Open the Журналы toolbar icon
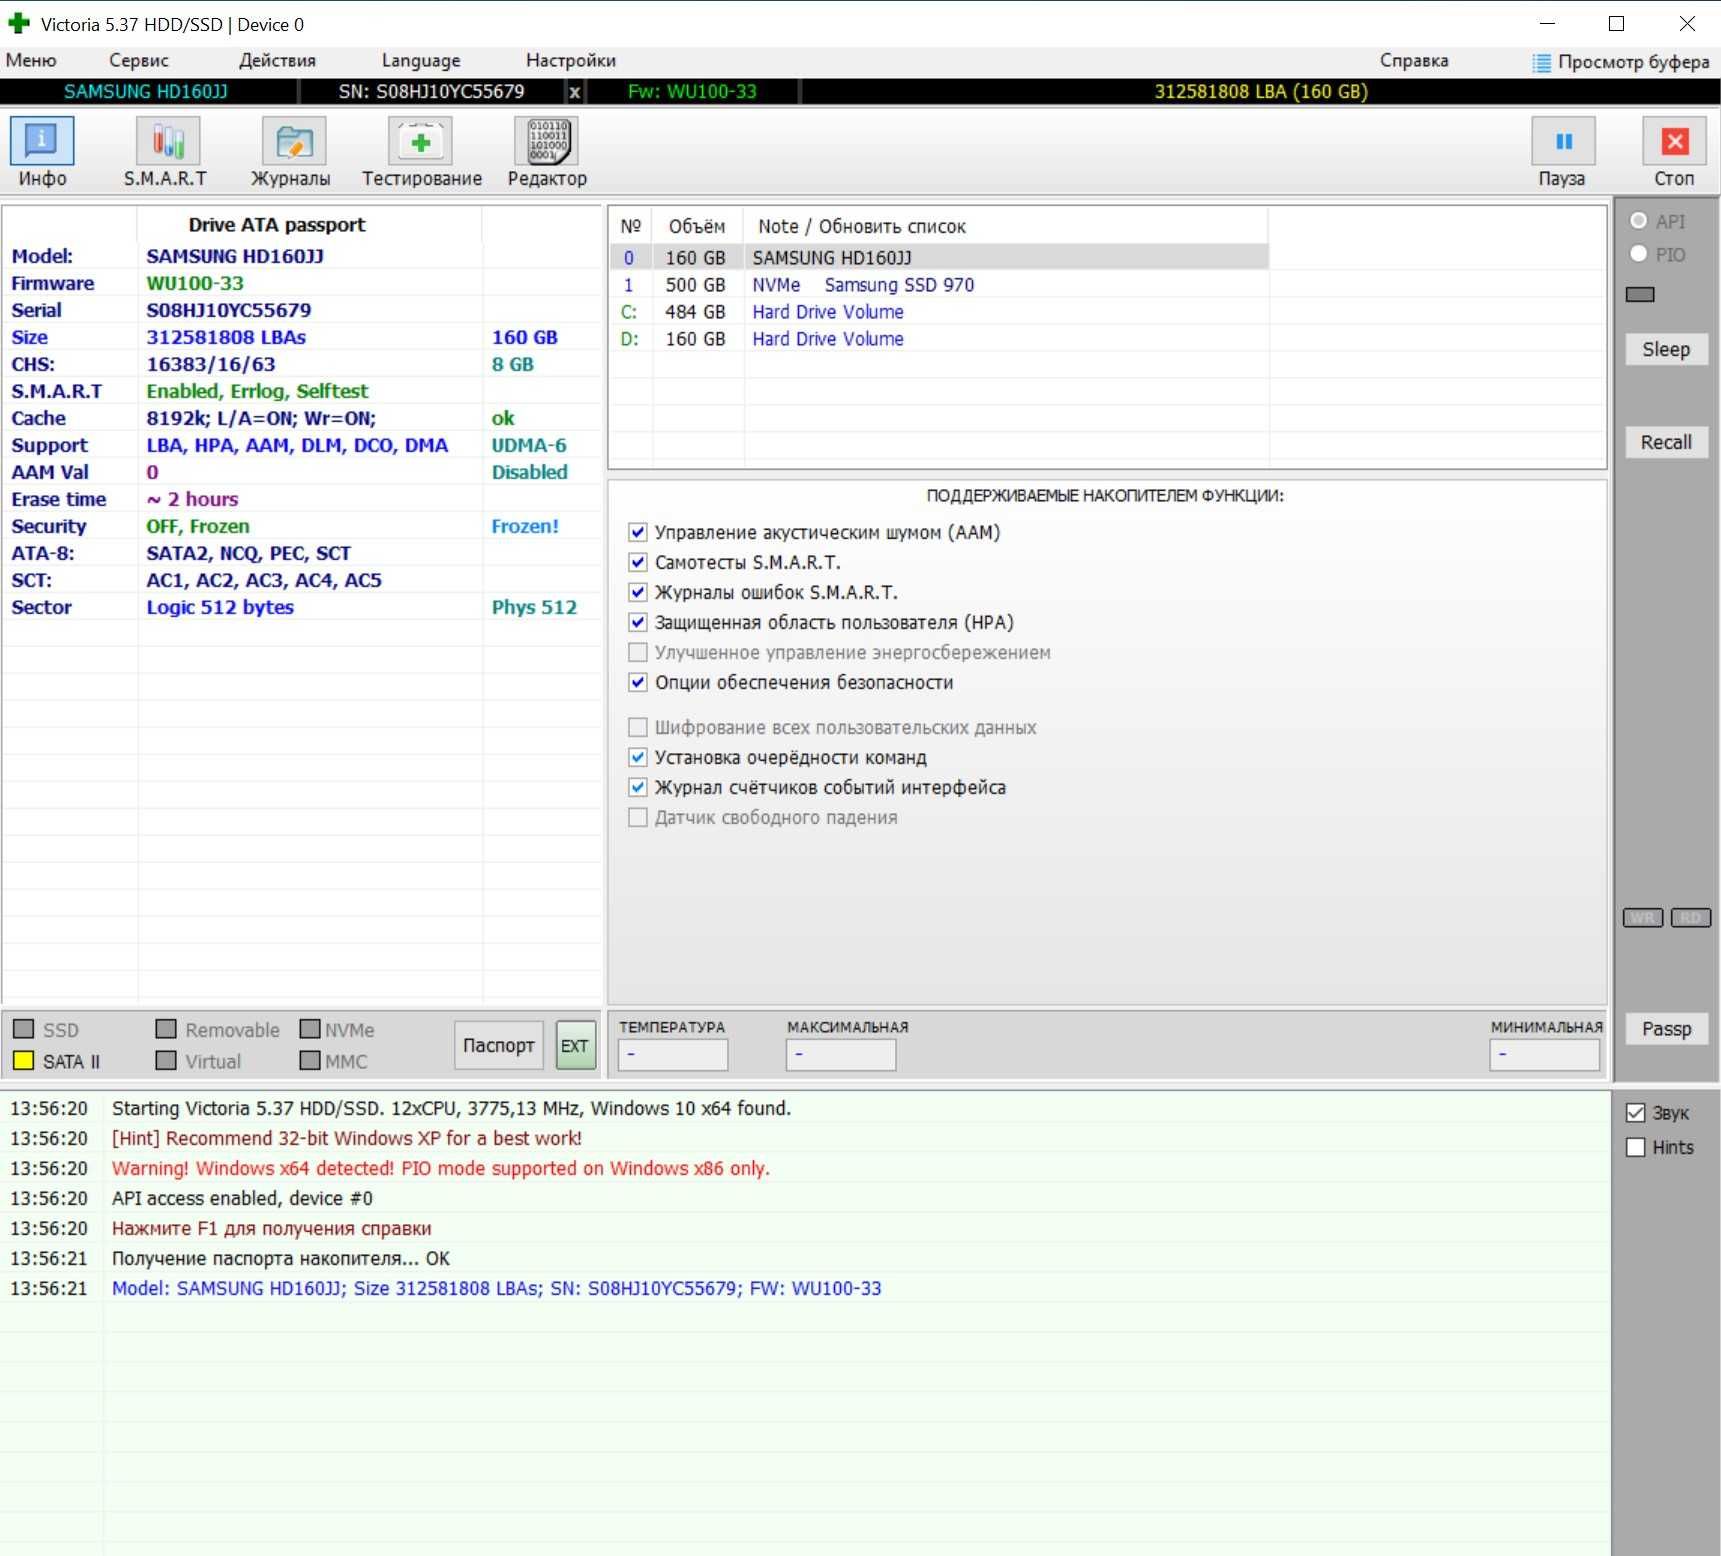Image resolution: width=1721 pixels, height=1556 pixels. (294, 141)
